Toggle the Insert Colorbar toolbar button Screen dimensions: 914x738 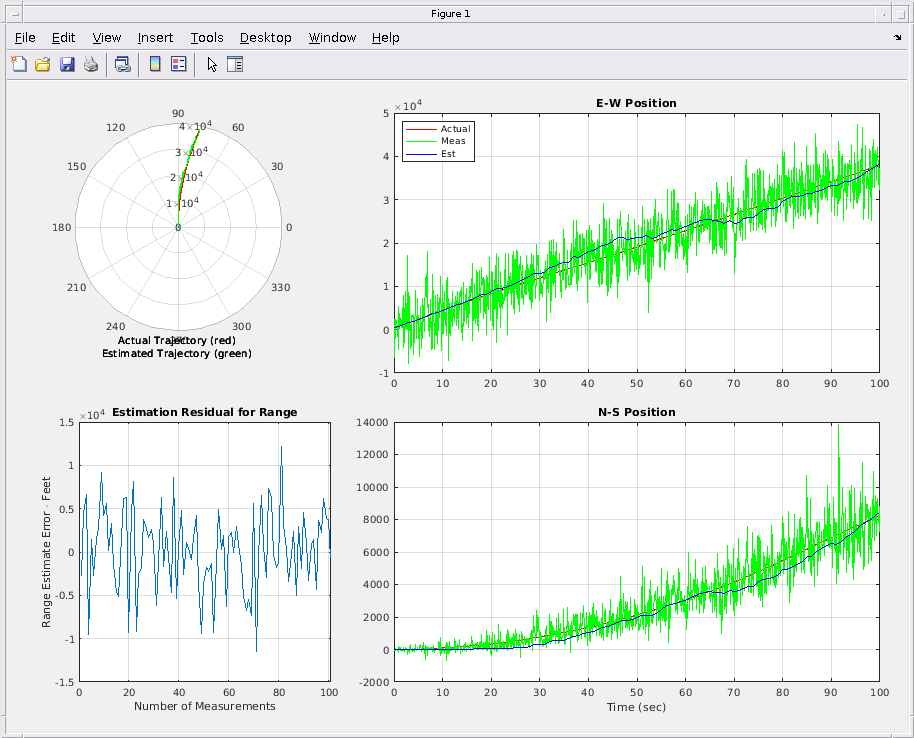[x=155, y=65]
